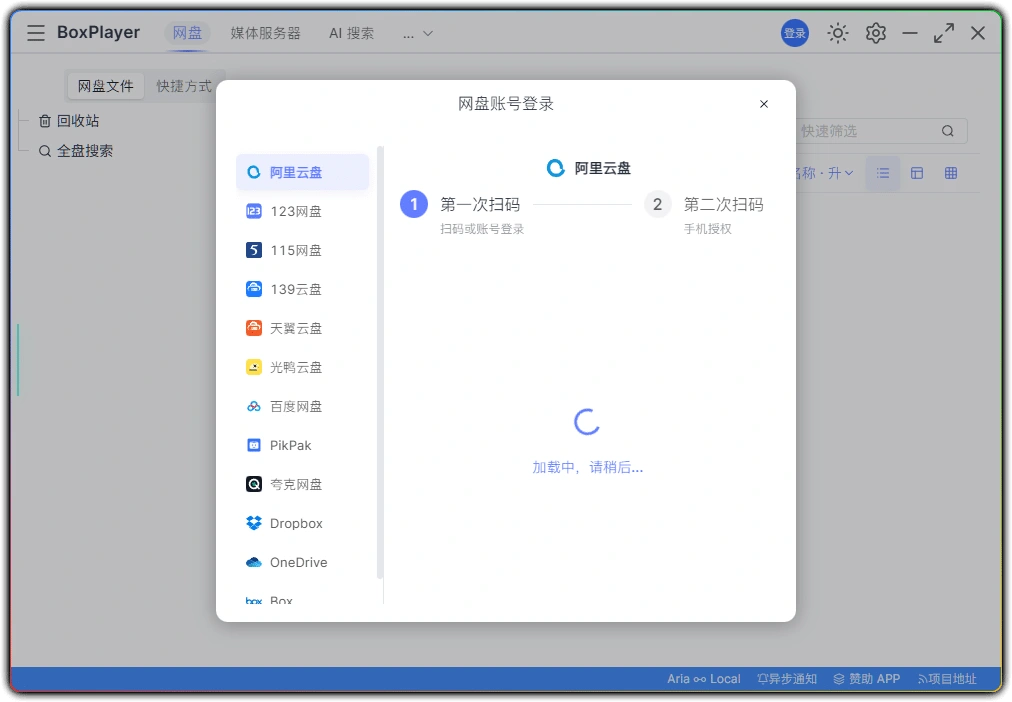Viewport: 1012px width, 702px height.
Task: Open 项目地址 link in status bar
Action: click(x=947, y=679)
